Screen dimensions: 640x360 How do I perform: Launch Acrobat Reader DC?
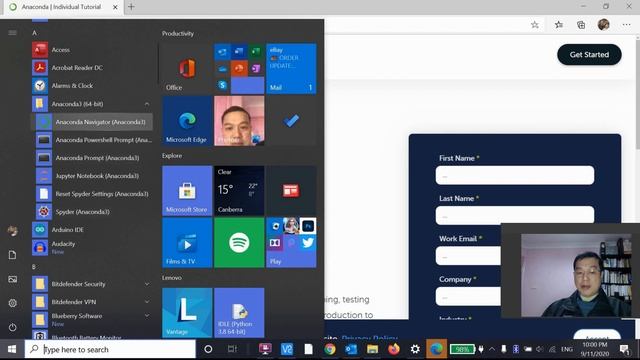92,68
